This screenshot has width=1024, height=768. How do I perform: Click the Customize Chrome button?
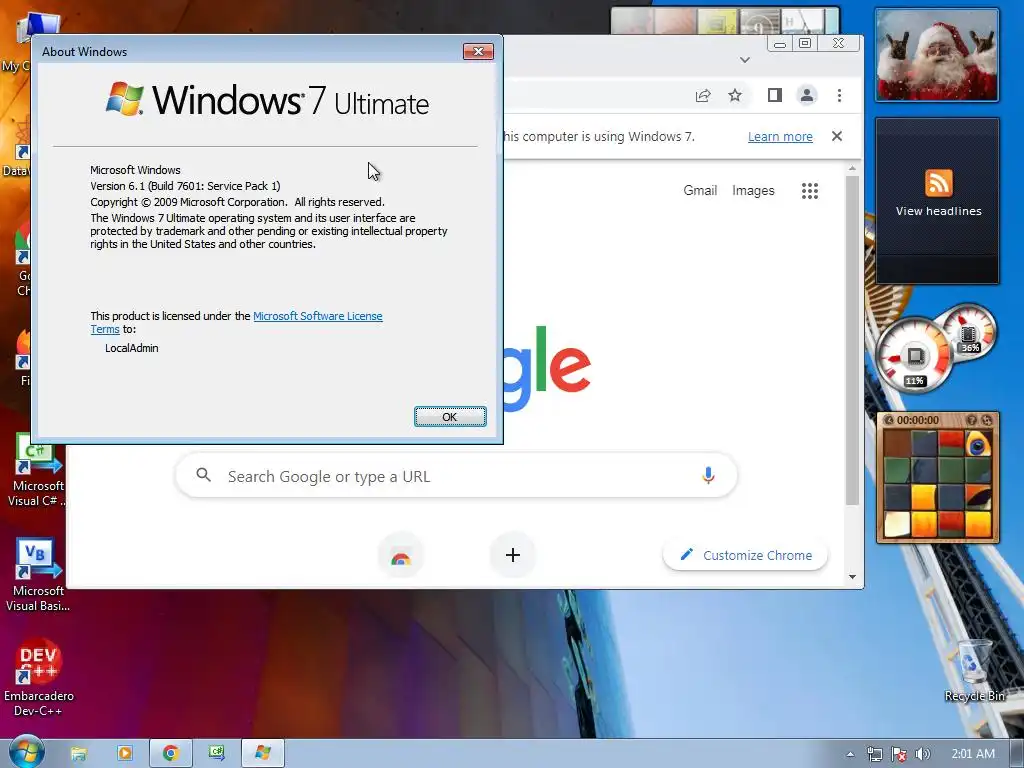(x=745, y=555)
